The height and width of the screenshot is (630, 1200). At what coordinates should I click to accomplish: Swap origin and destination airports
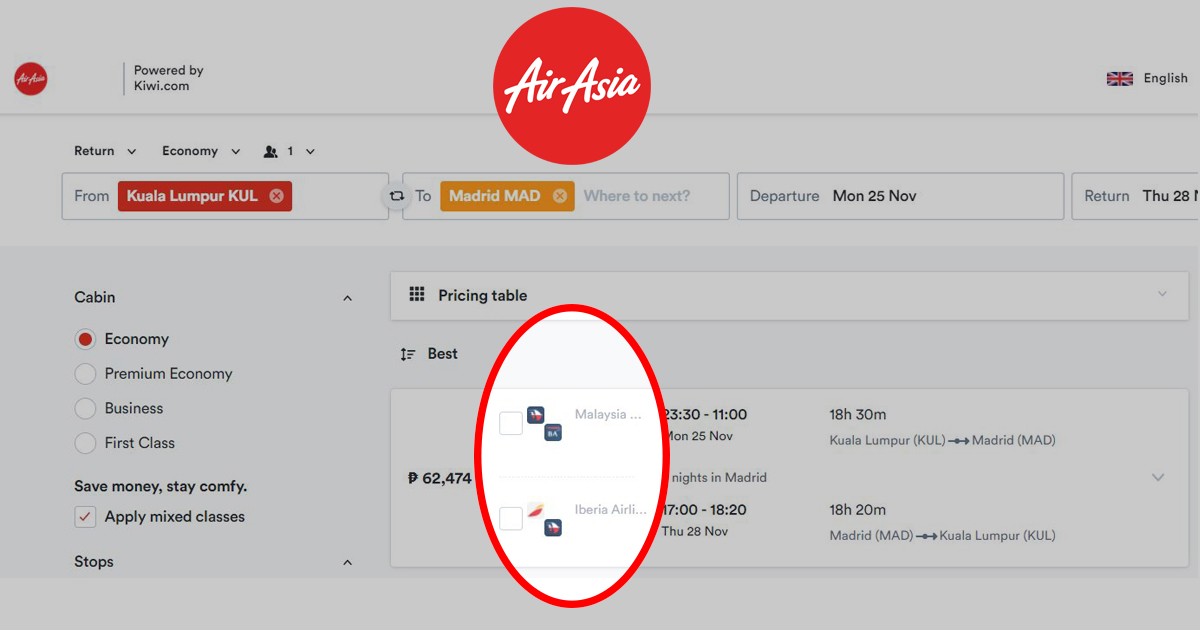396,196
